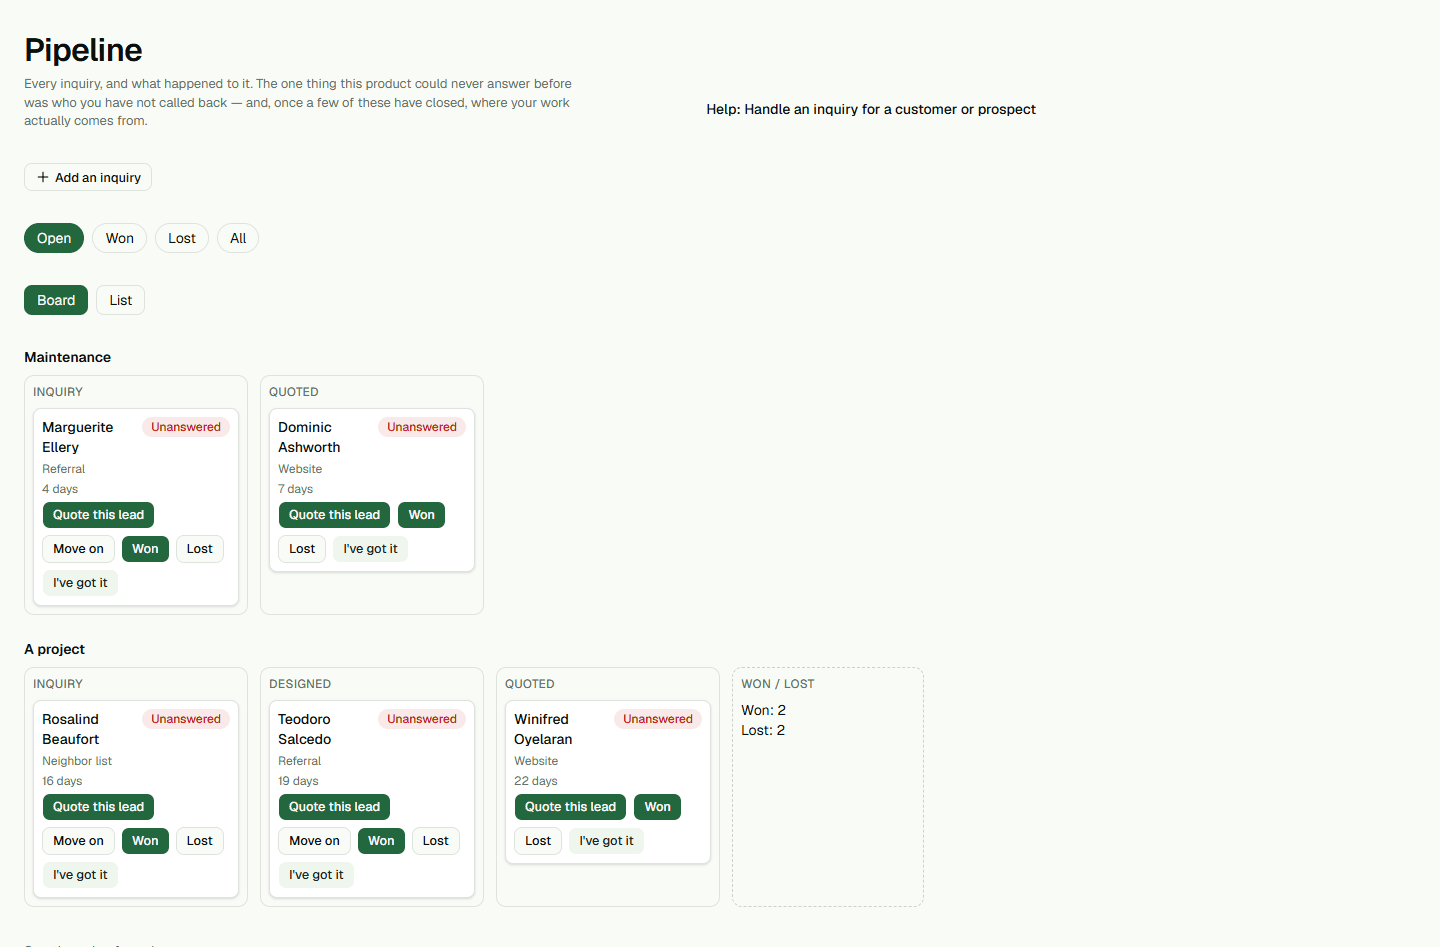Move on Marguerite Ellery's inquiry
This screenshot has width=1440, height=947.
(x=78, y=549)
